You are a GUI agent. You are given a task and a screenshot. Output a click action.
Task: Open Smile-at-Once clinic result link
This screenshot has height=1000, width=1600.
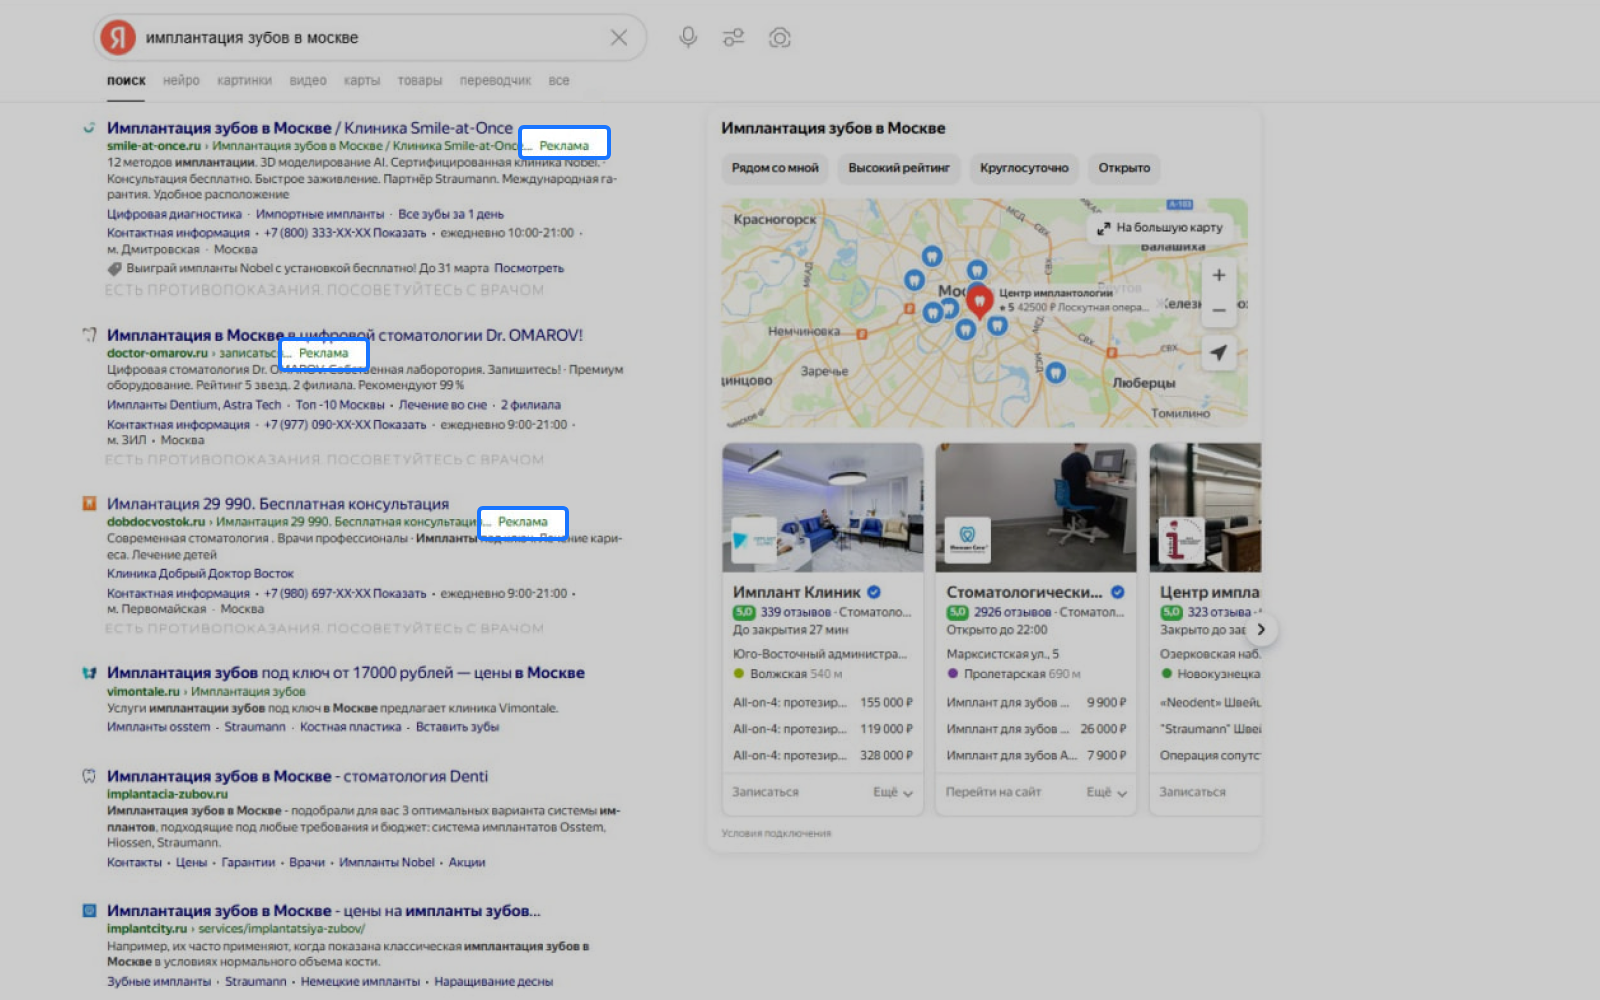[309, 128]
